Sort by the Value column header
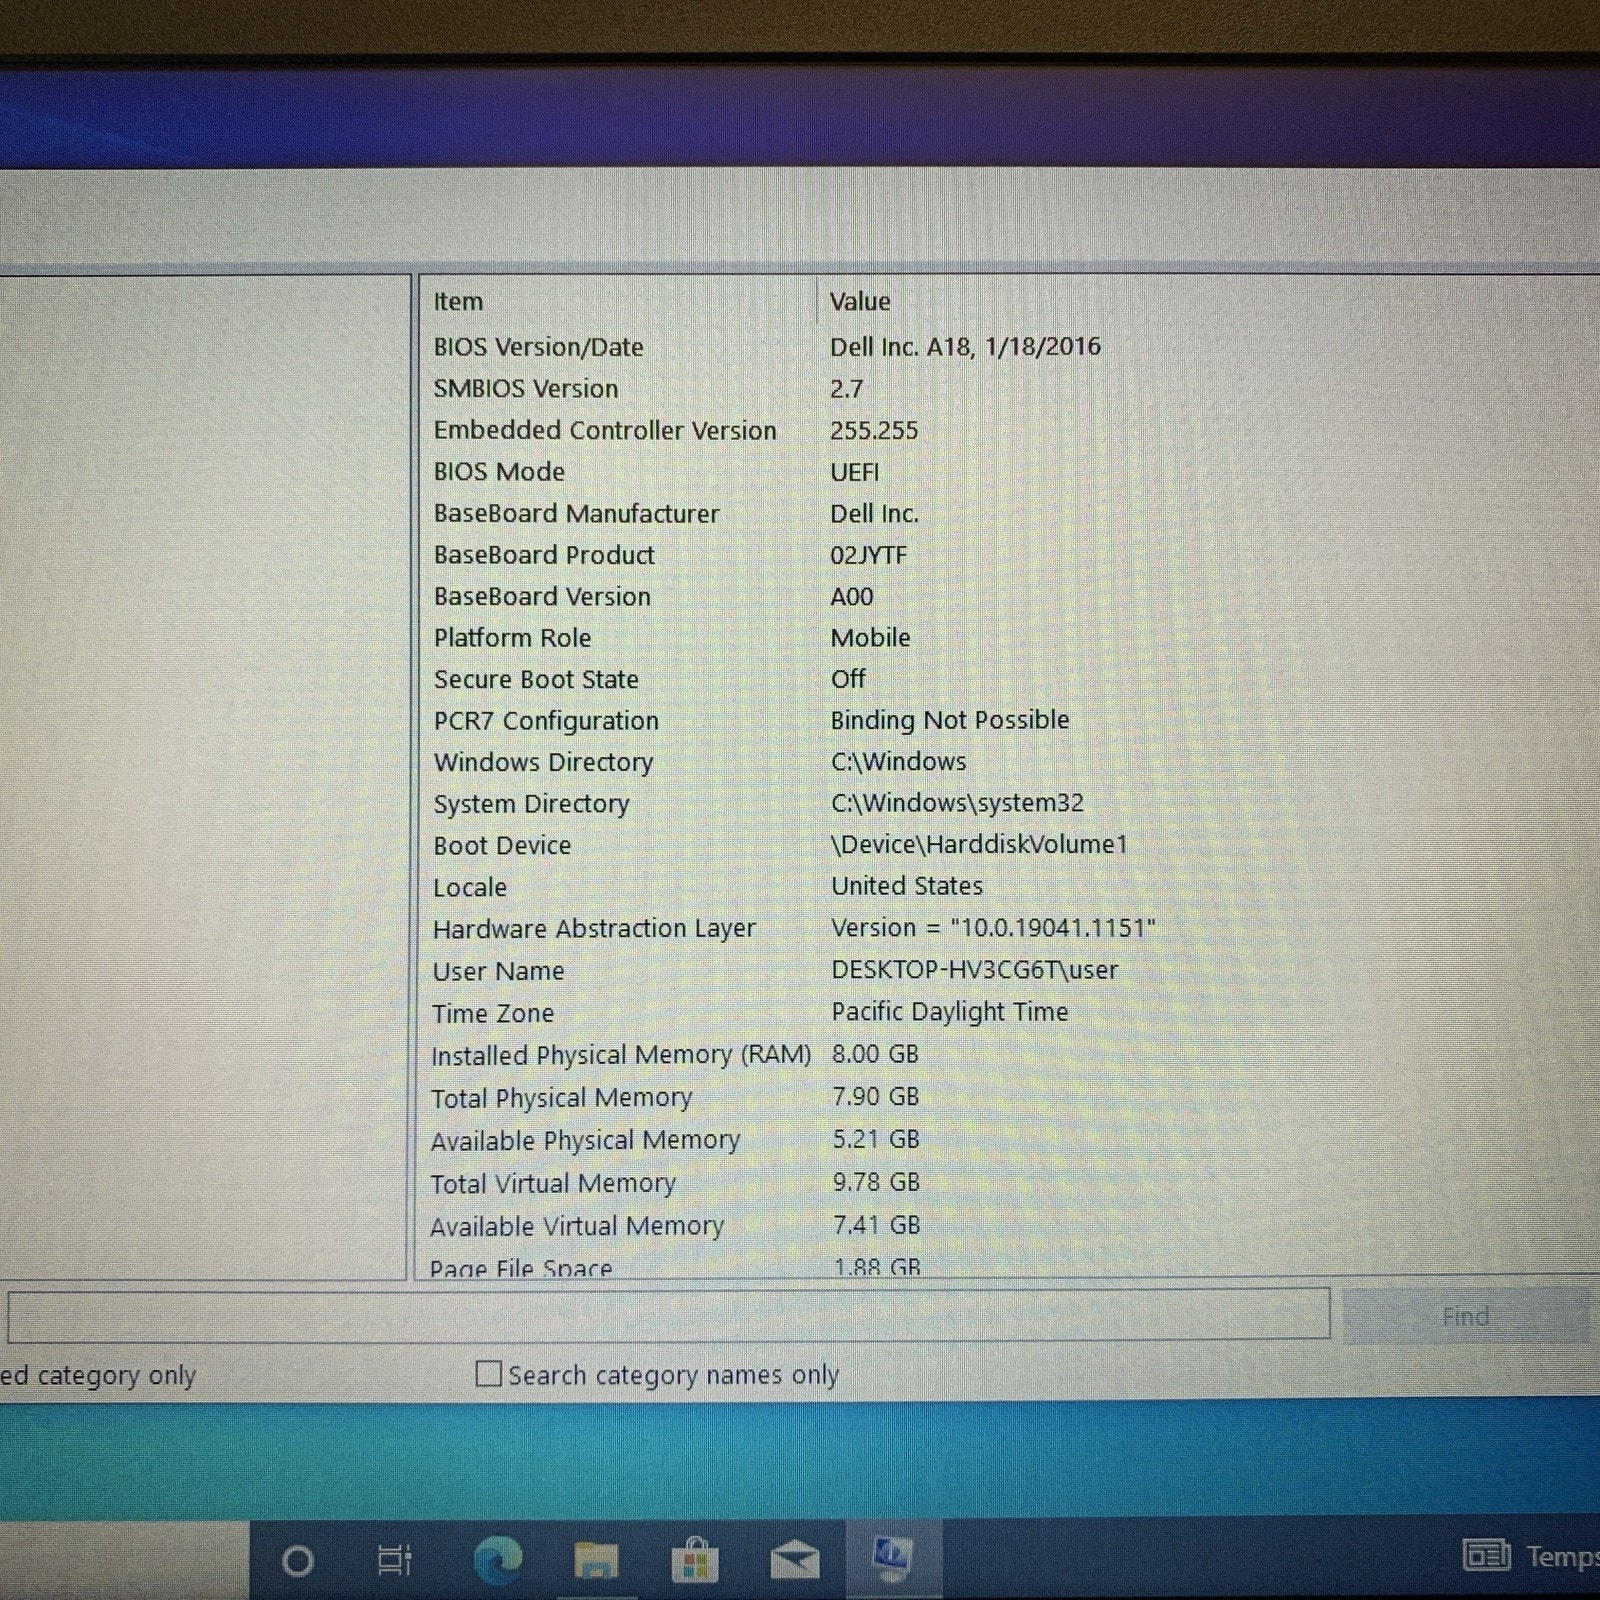 [1209, 301]
